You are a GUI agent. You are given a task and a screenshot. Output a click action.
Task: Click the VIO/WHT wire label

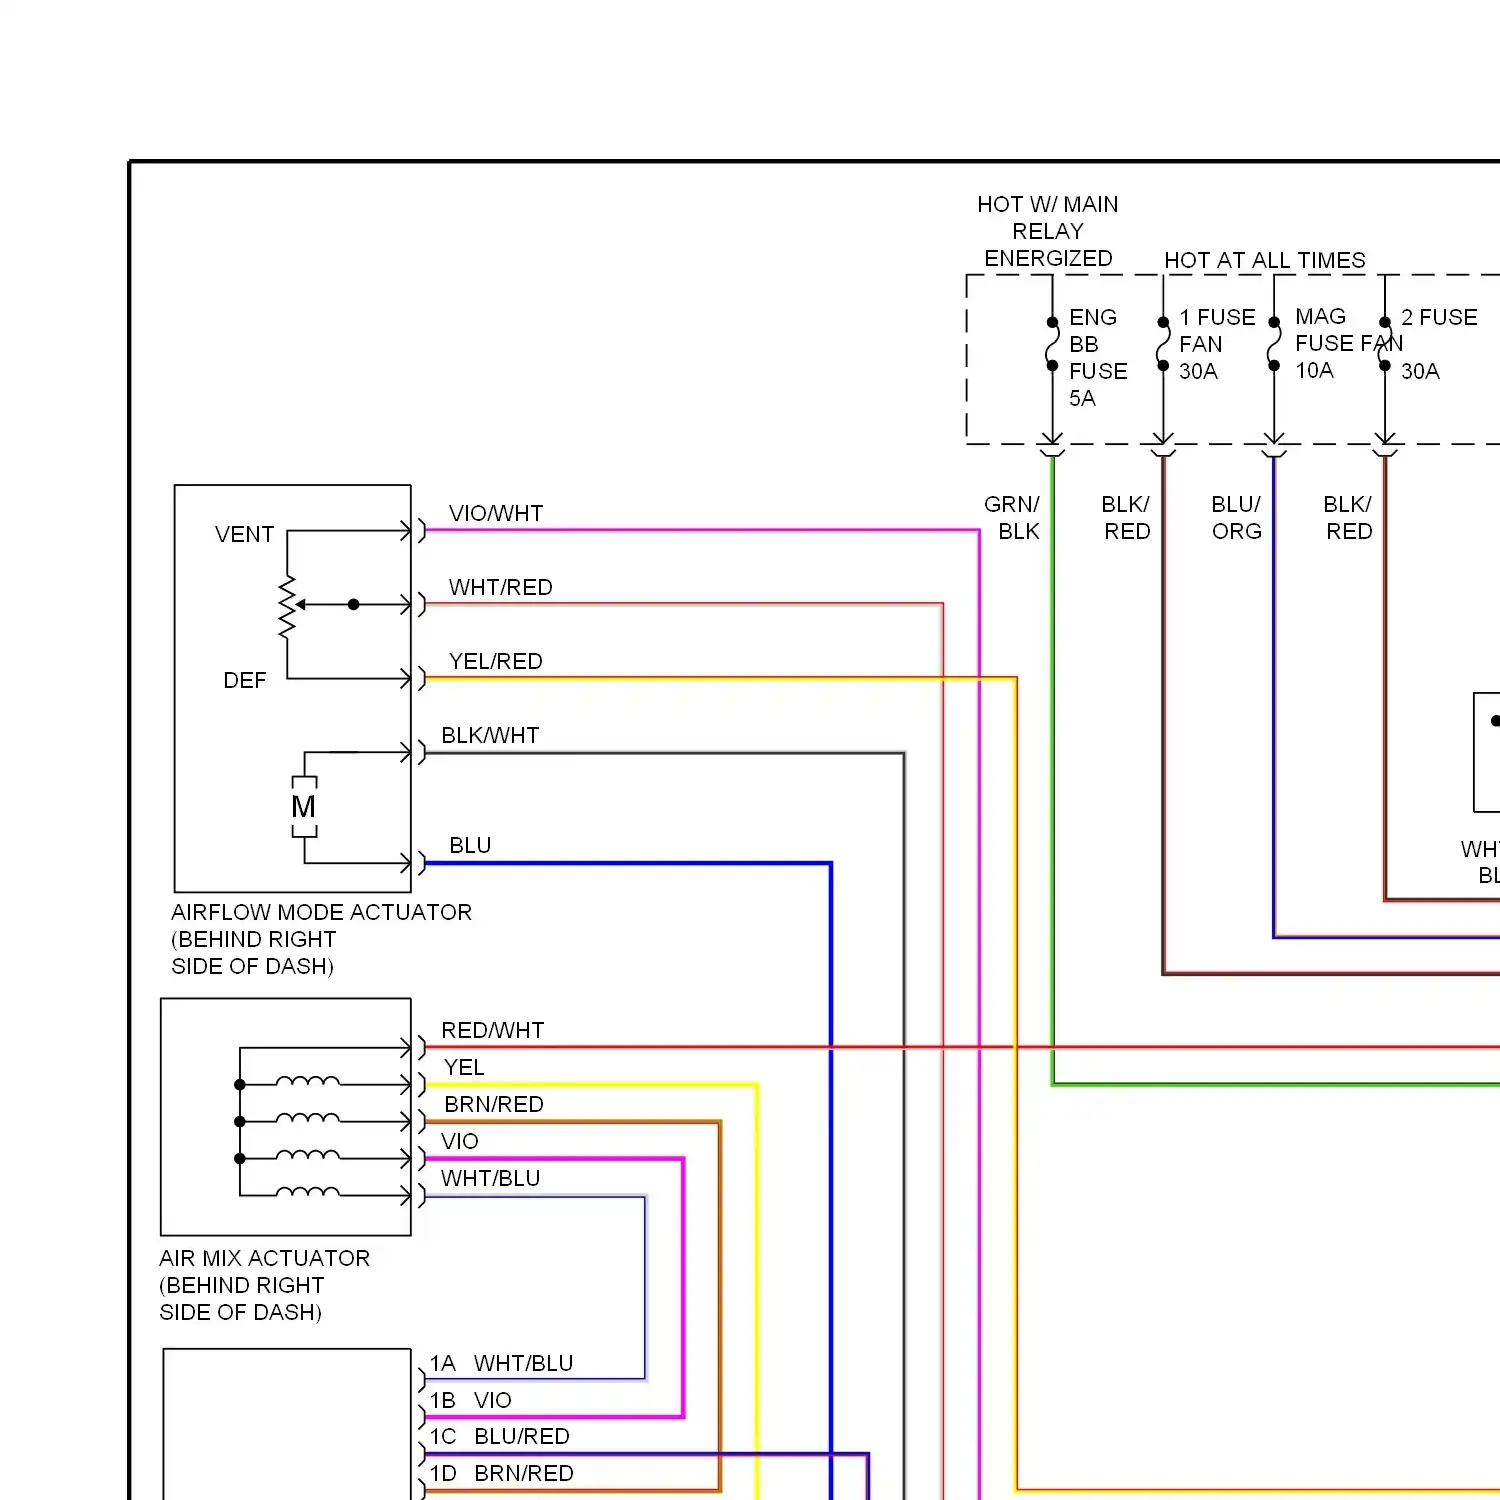point(496,513)
